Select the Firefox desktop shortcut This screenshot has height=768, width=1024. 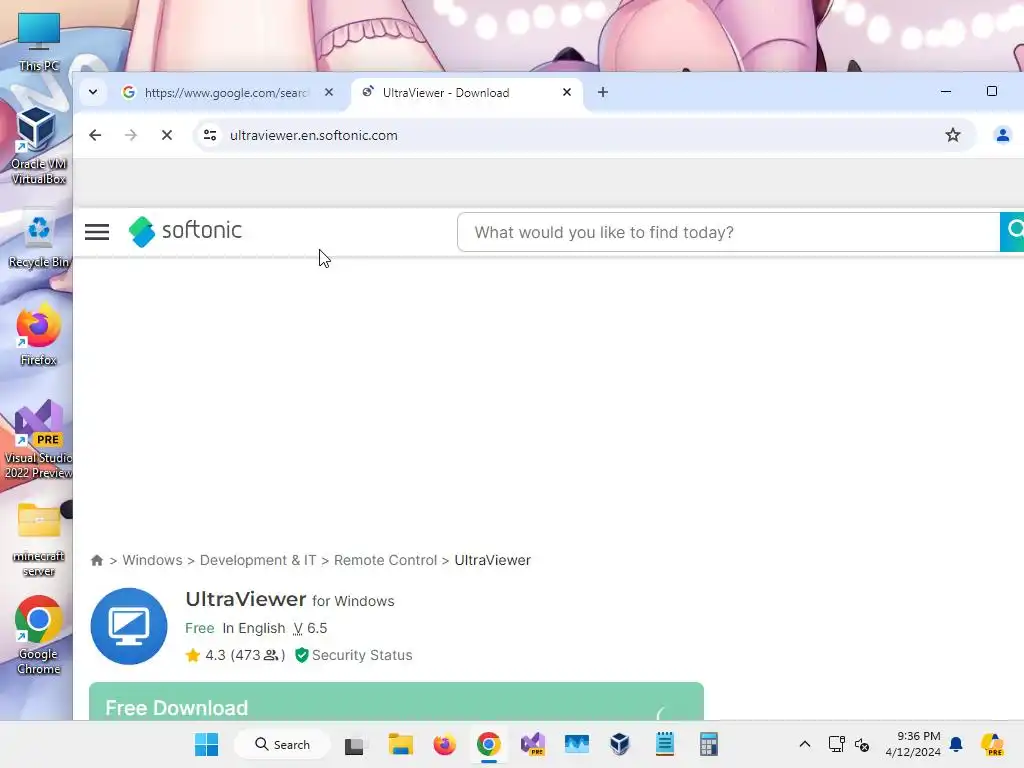(39, 335)
